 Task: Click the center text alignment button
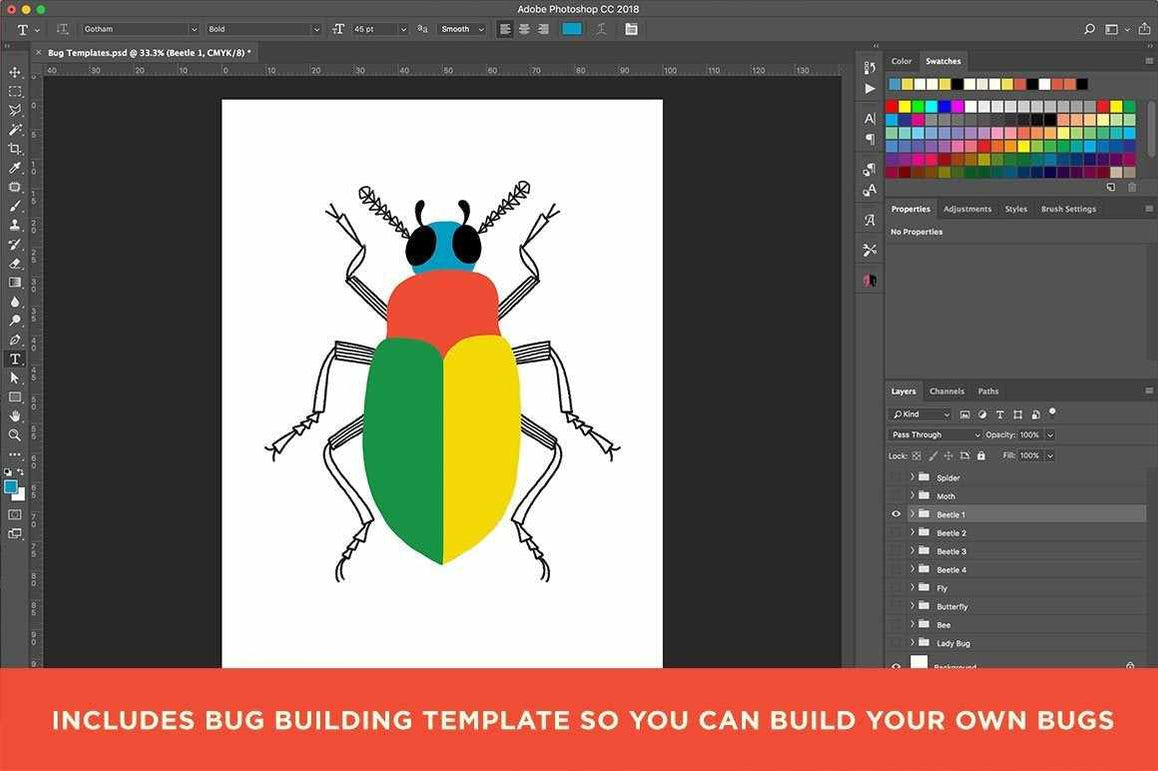[524, 29]
